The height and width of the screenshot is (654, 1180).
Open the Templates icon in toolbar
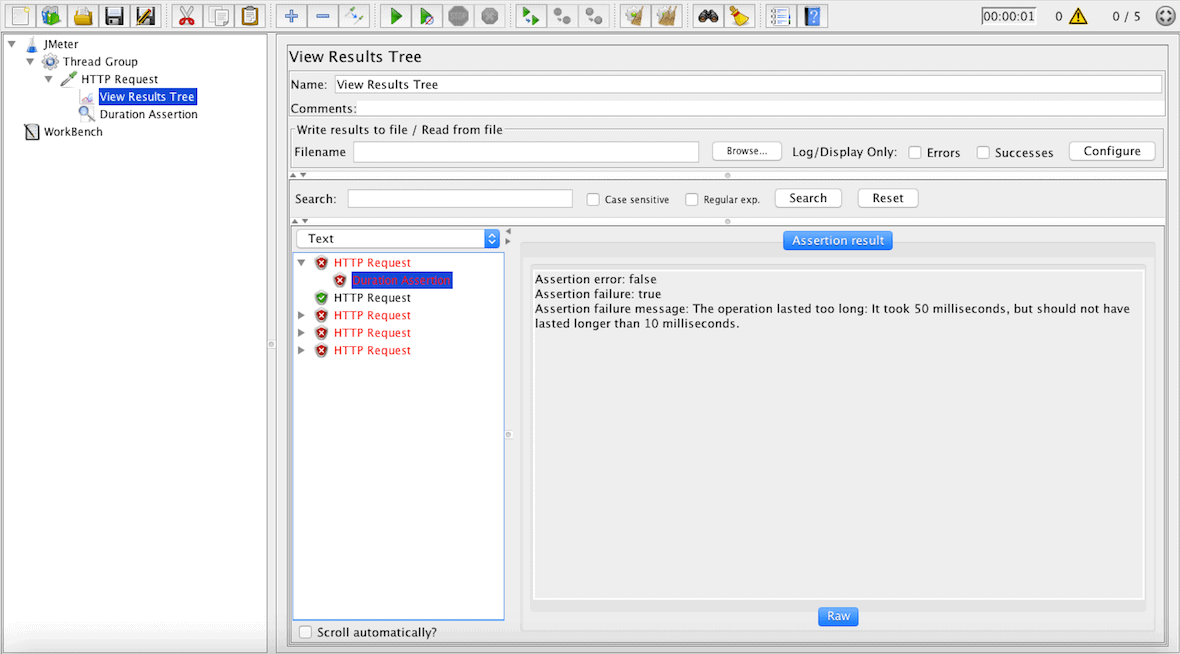pos(51,16)
